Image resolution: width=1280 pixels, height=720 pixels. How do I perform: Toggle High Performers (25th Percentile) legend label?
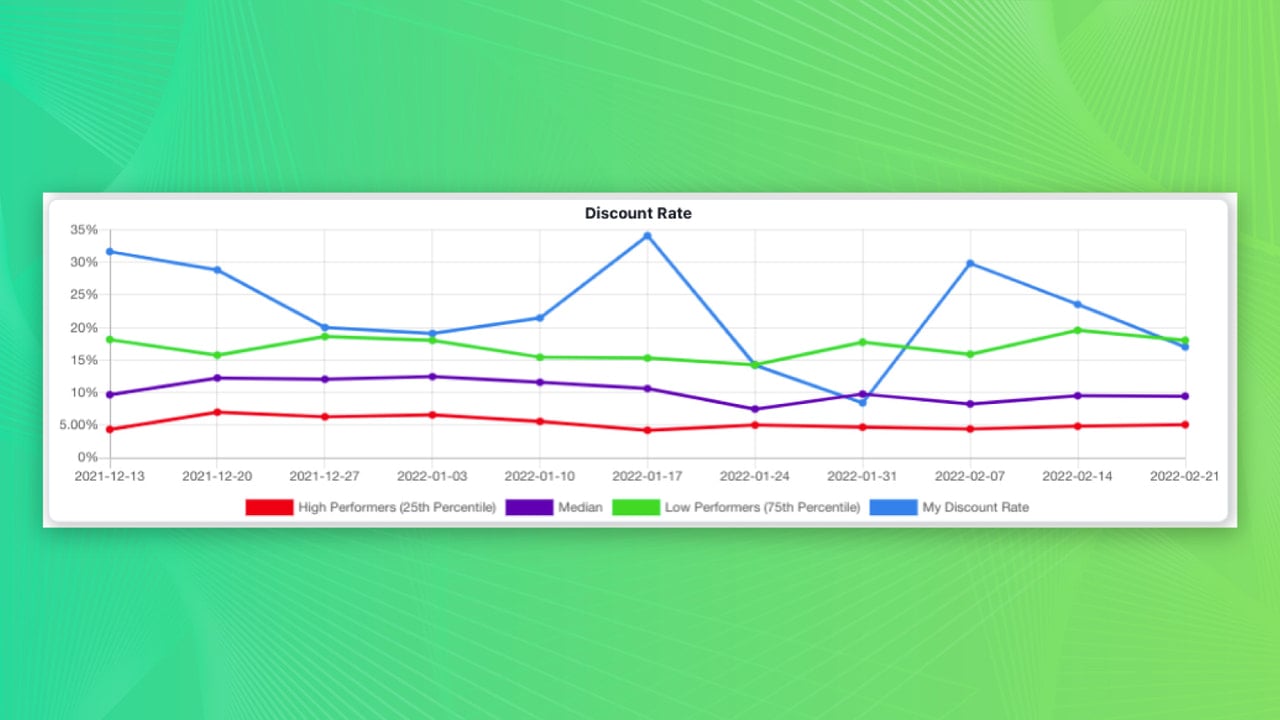tap(397, 507)
